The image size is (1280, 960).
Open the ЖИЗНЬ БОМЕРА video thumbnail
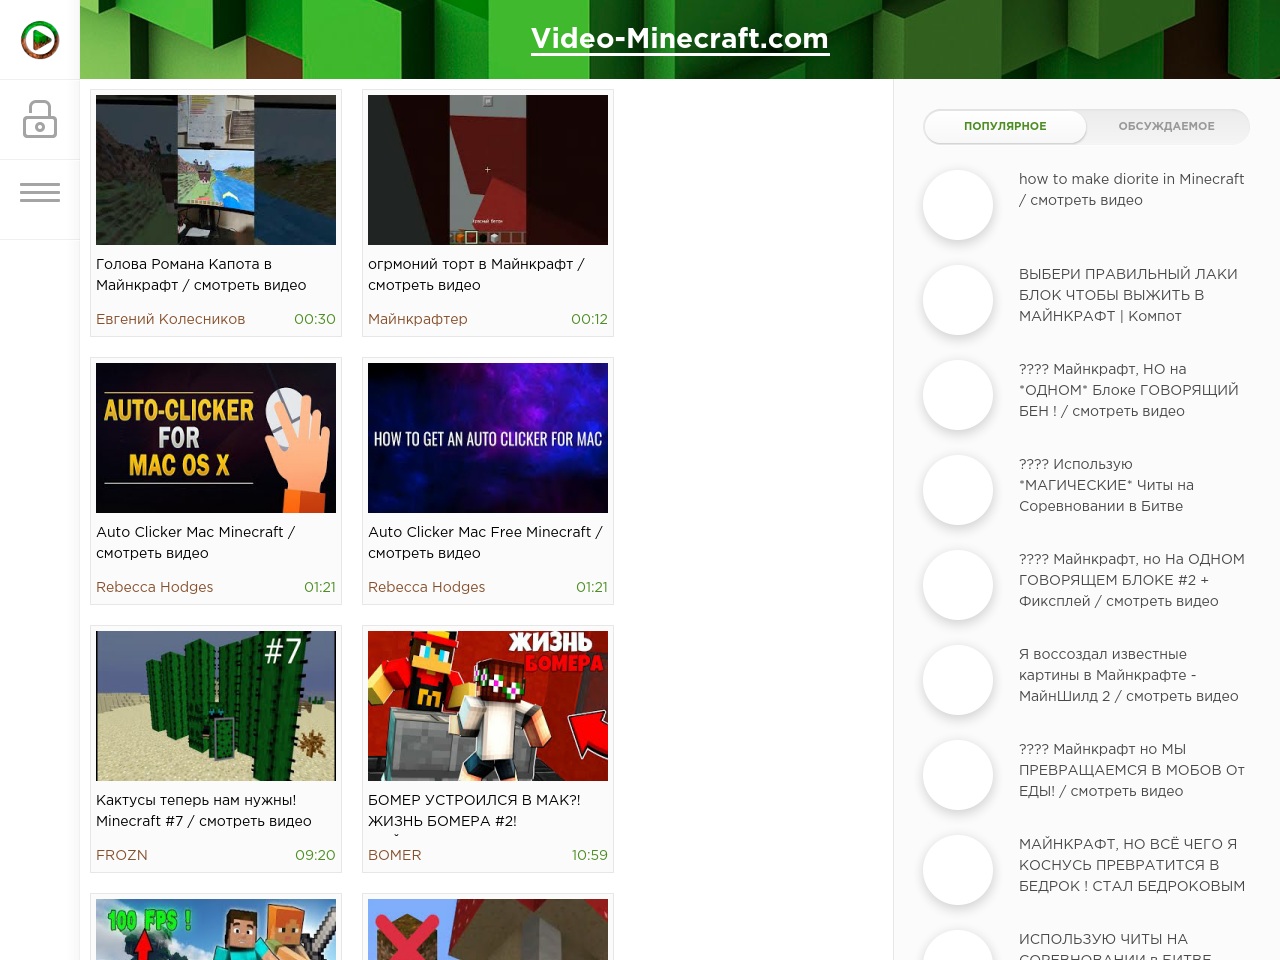(488, 706)
